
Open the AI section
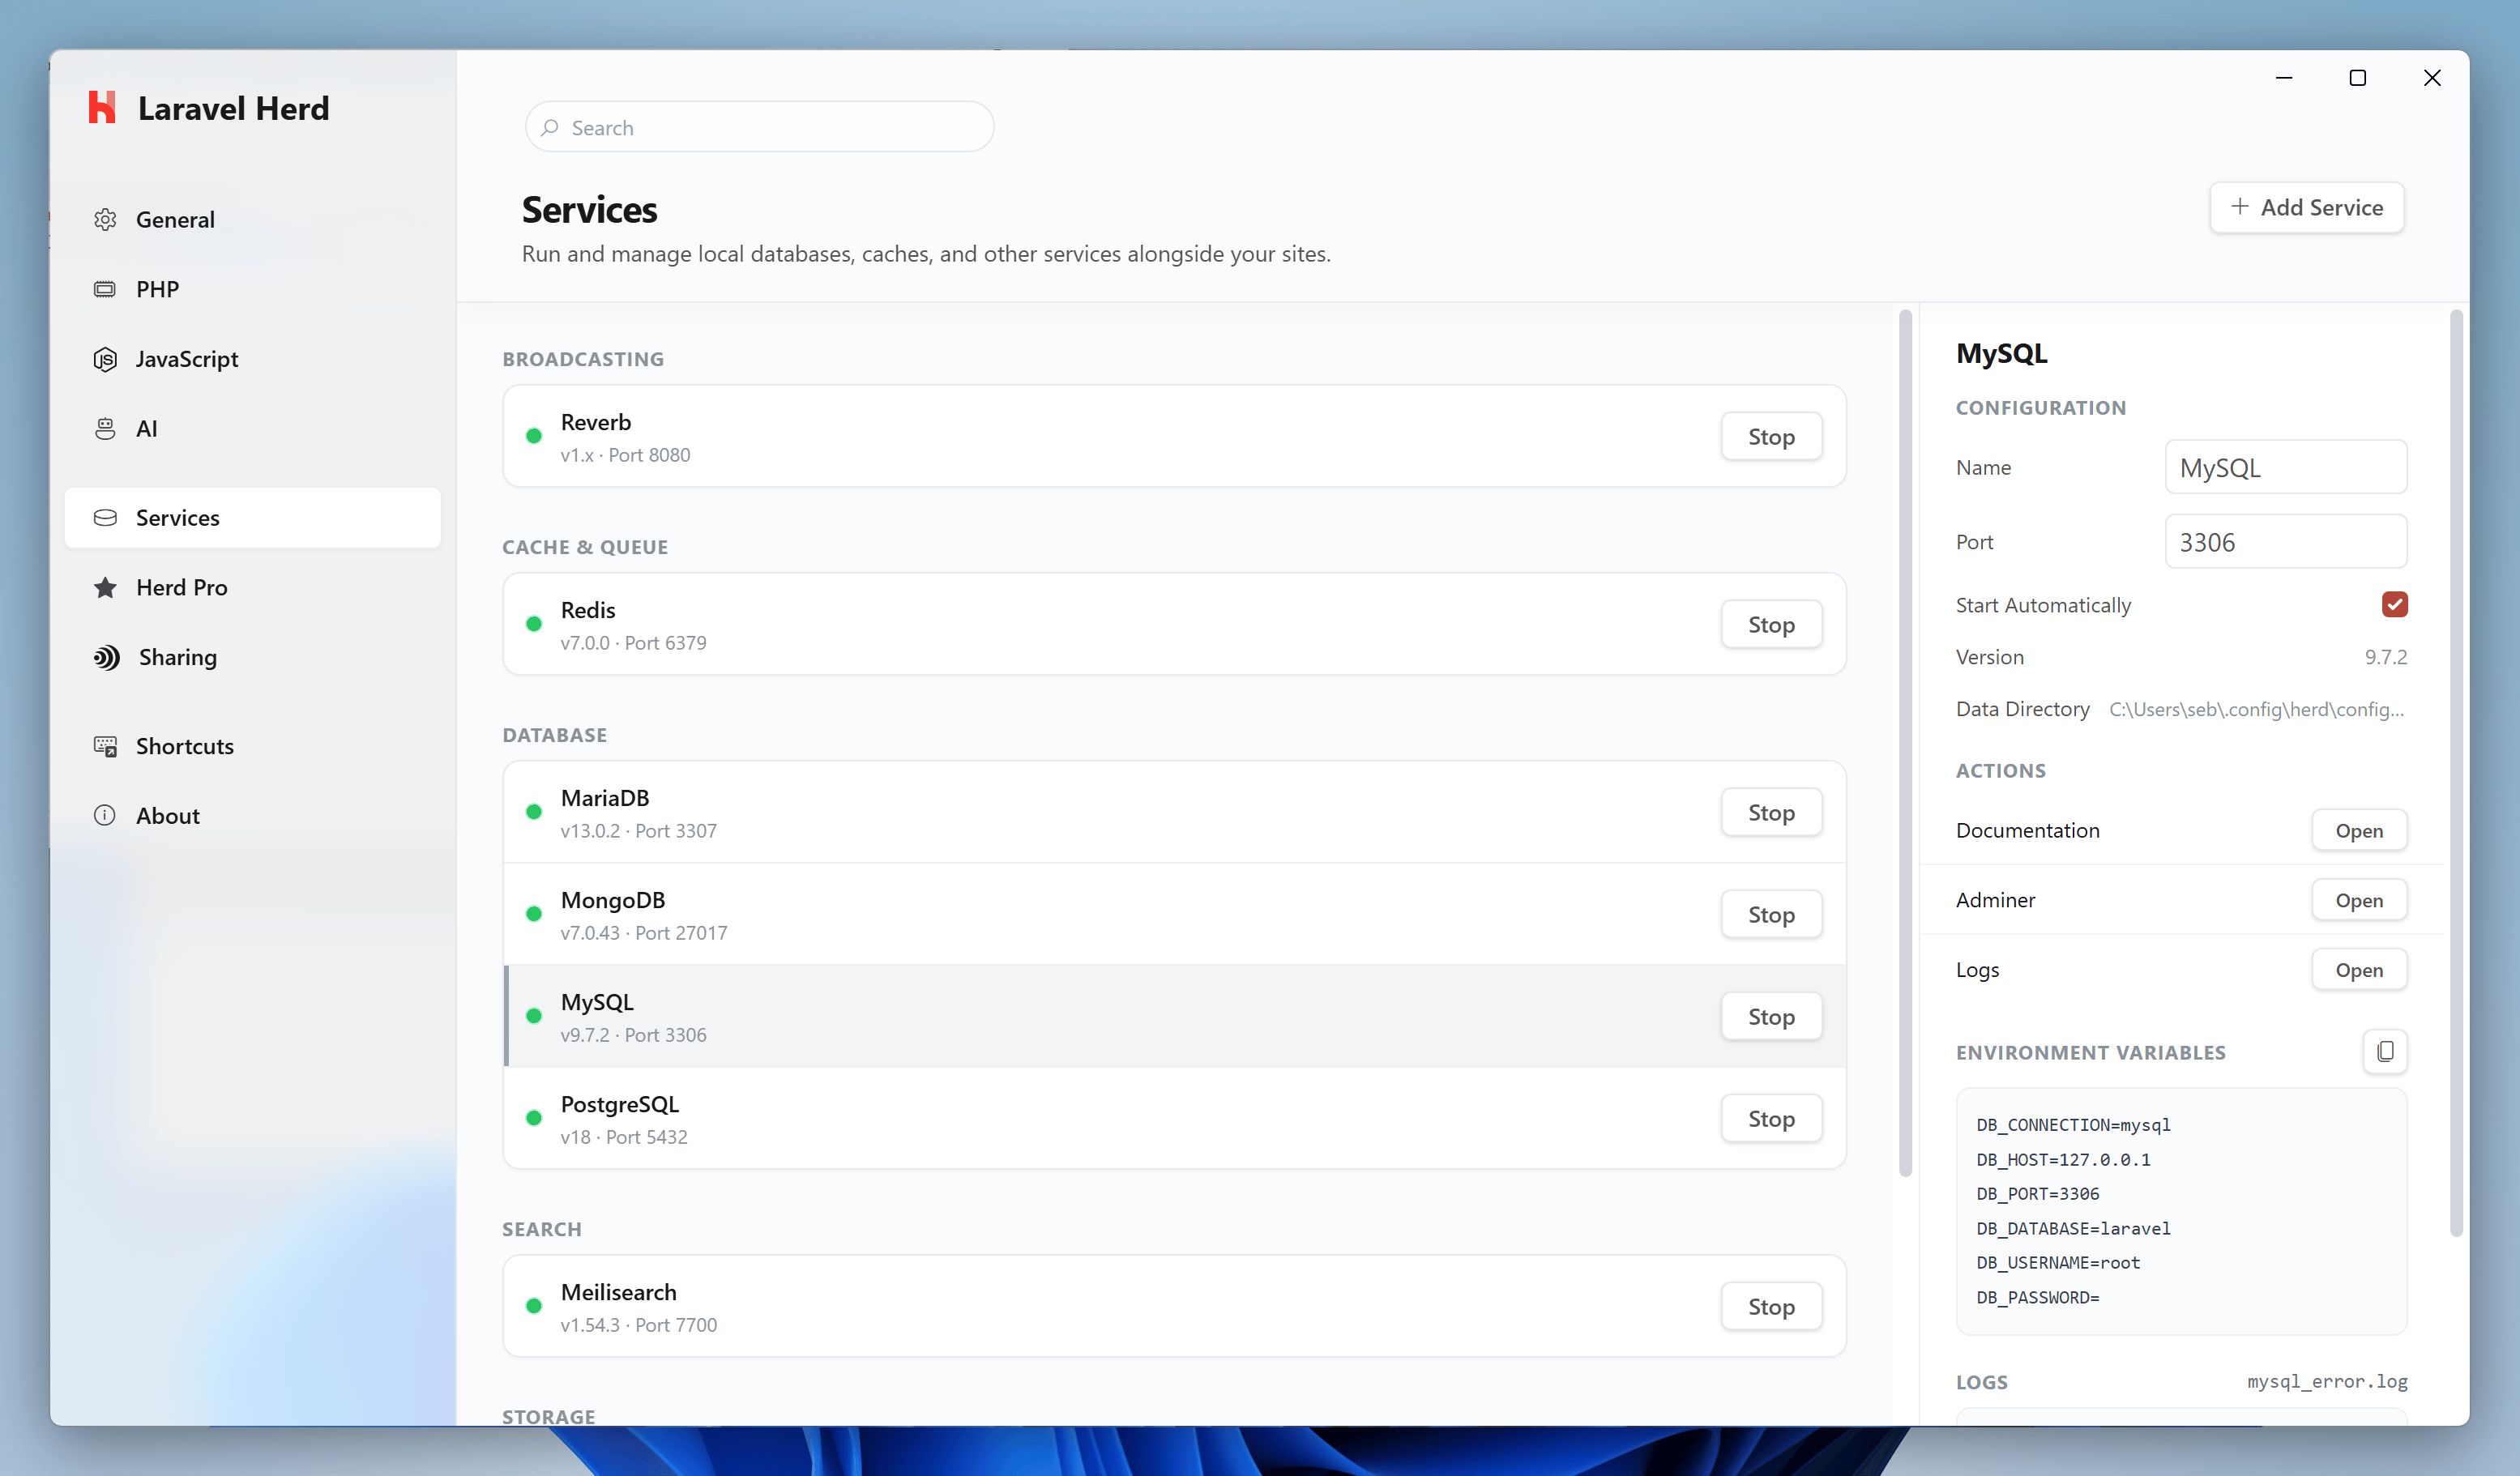[252, 428]
